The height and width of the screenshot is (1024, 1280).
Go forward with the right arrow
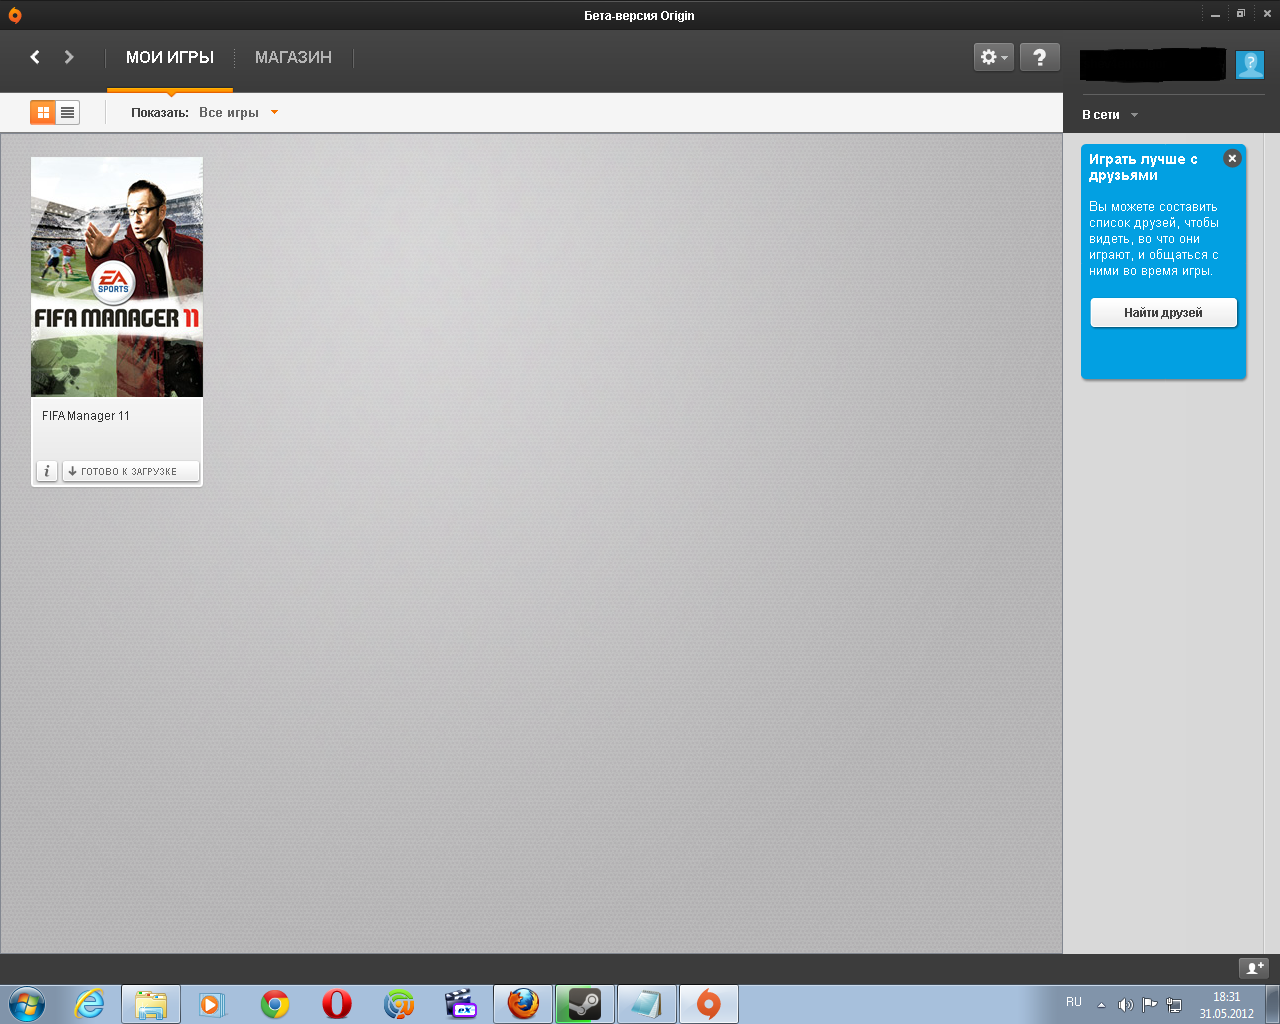69,57
